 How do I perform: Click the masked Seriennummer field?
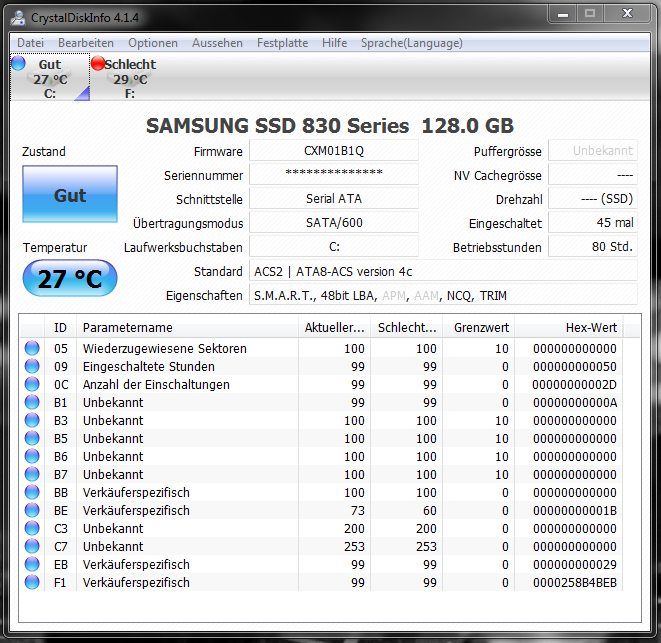click(x=334, y=175)
